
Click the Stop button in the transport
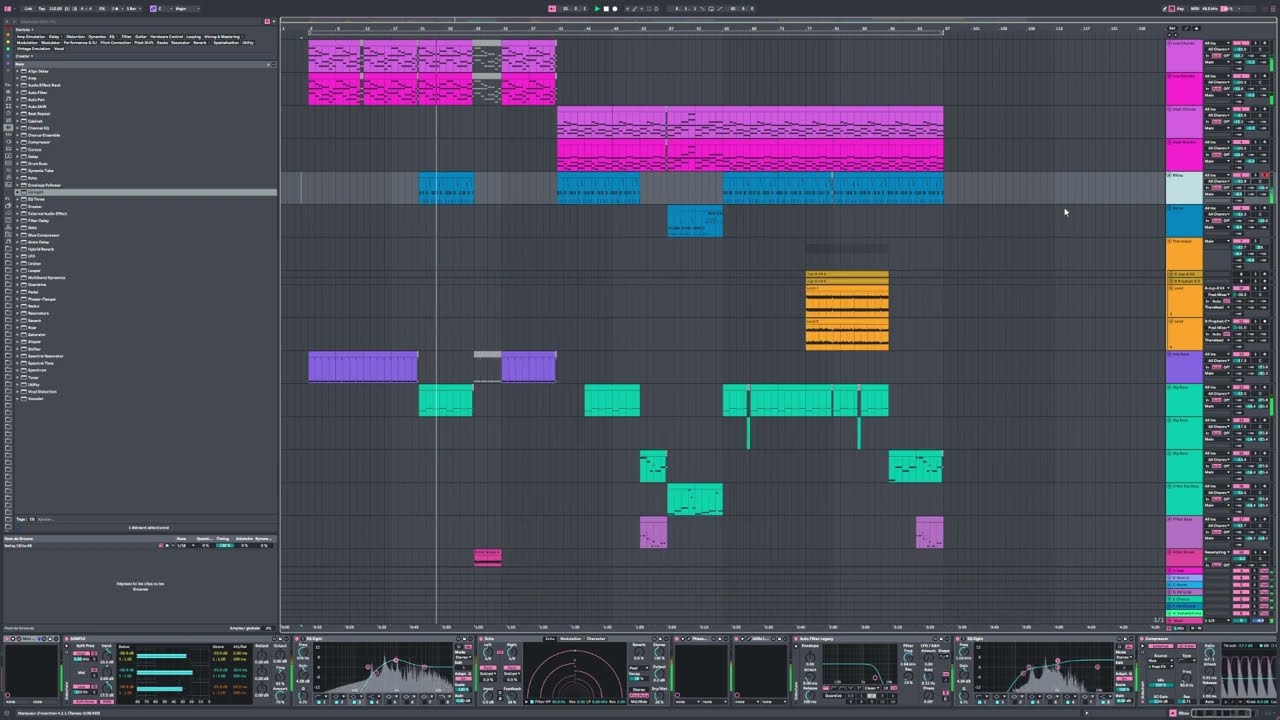coord(606,8)
